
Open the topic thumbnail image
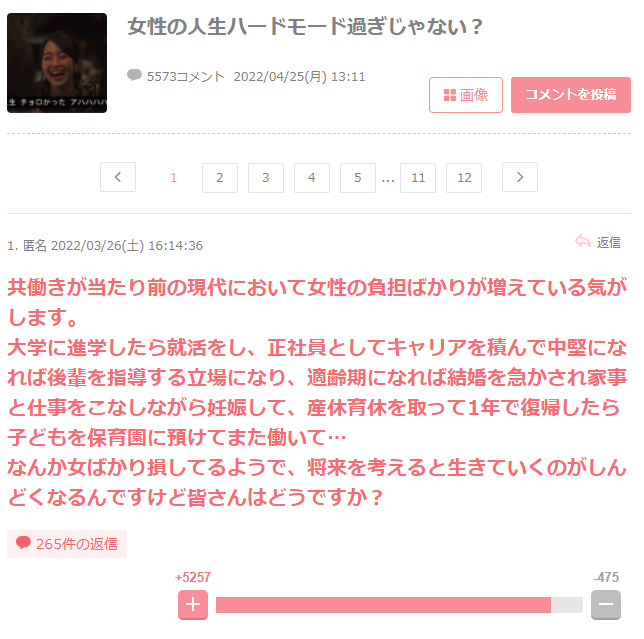pyautogui.click(x=57, y=63)
